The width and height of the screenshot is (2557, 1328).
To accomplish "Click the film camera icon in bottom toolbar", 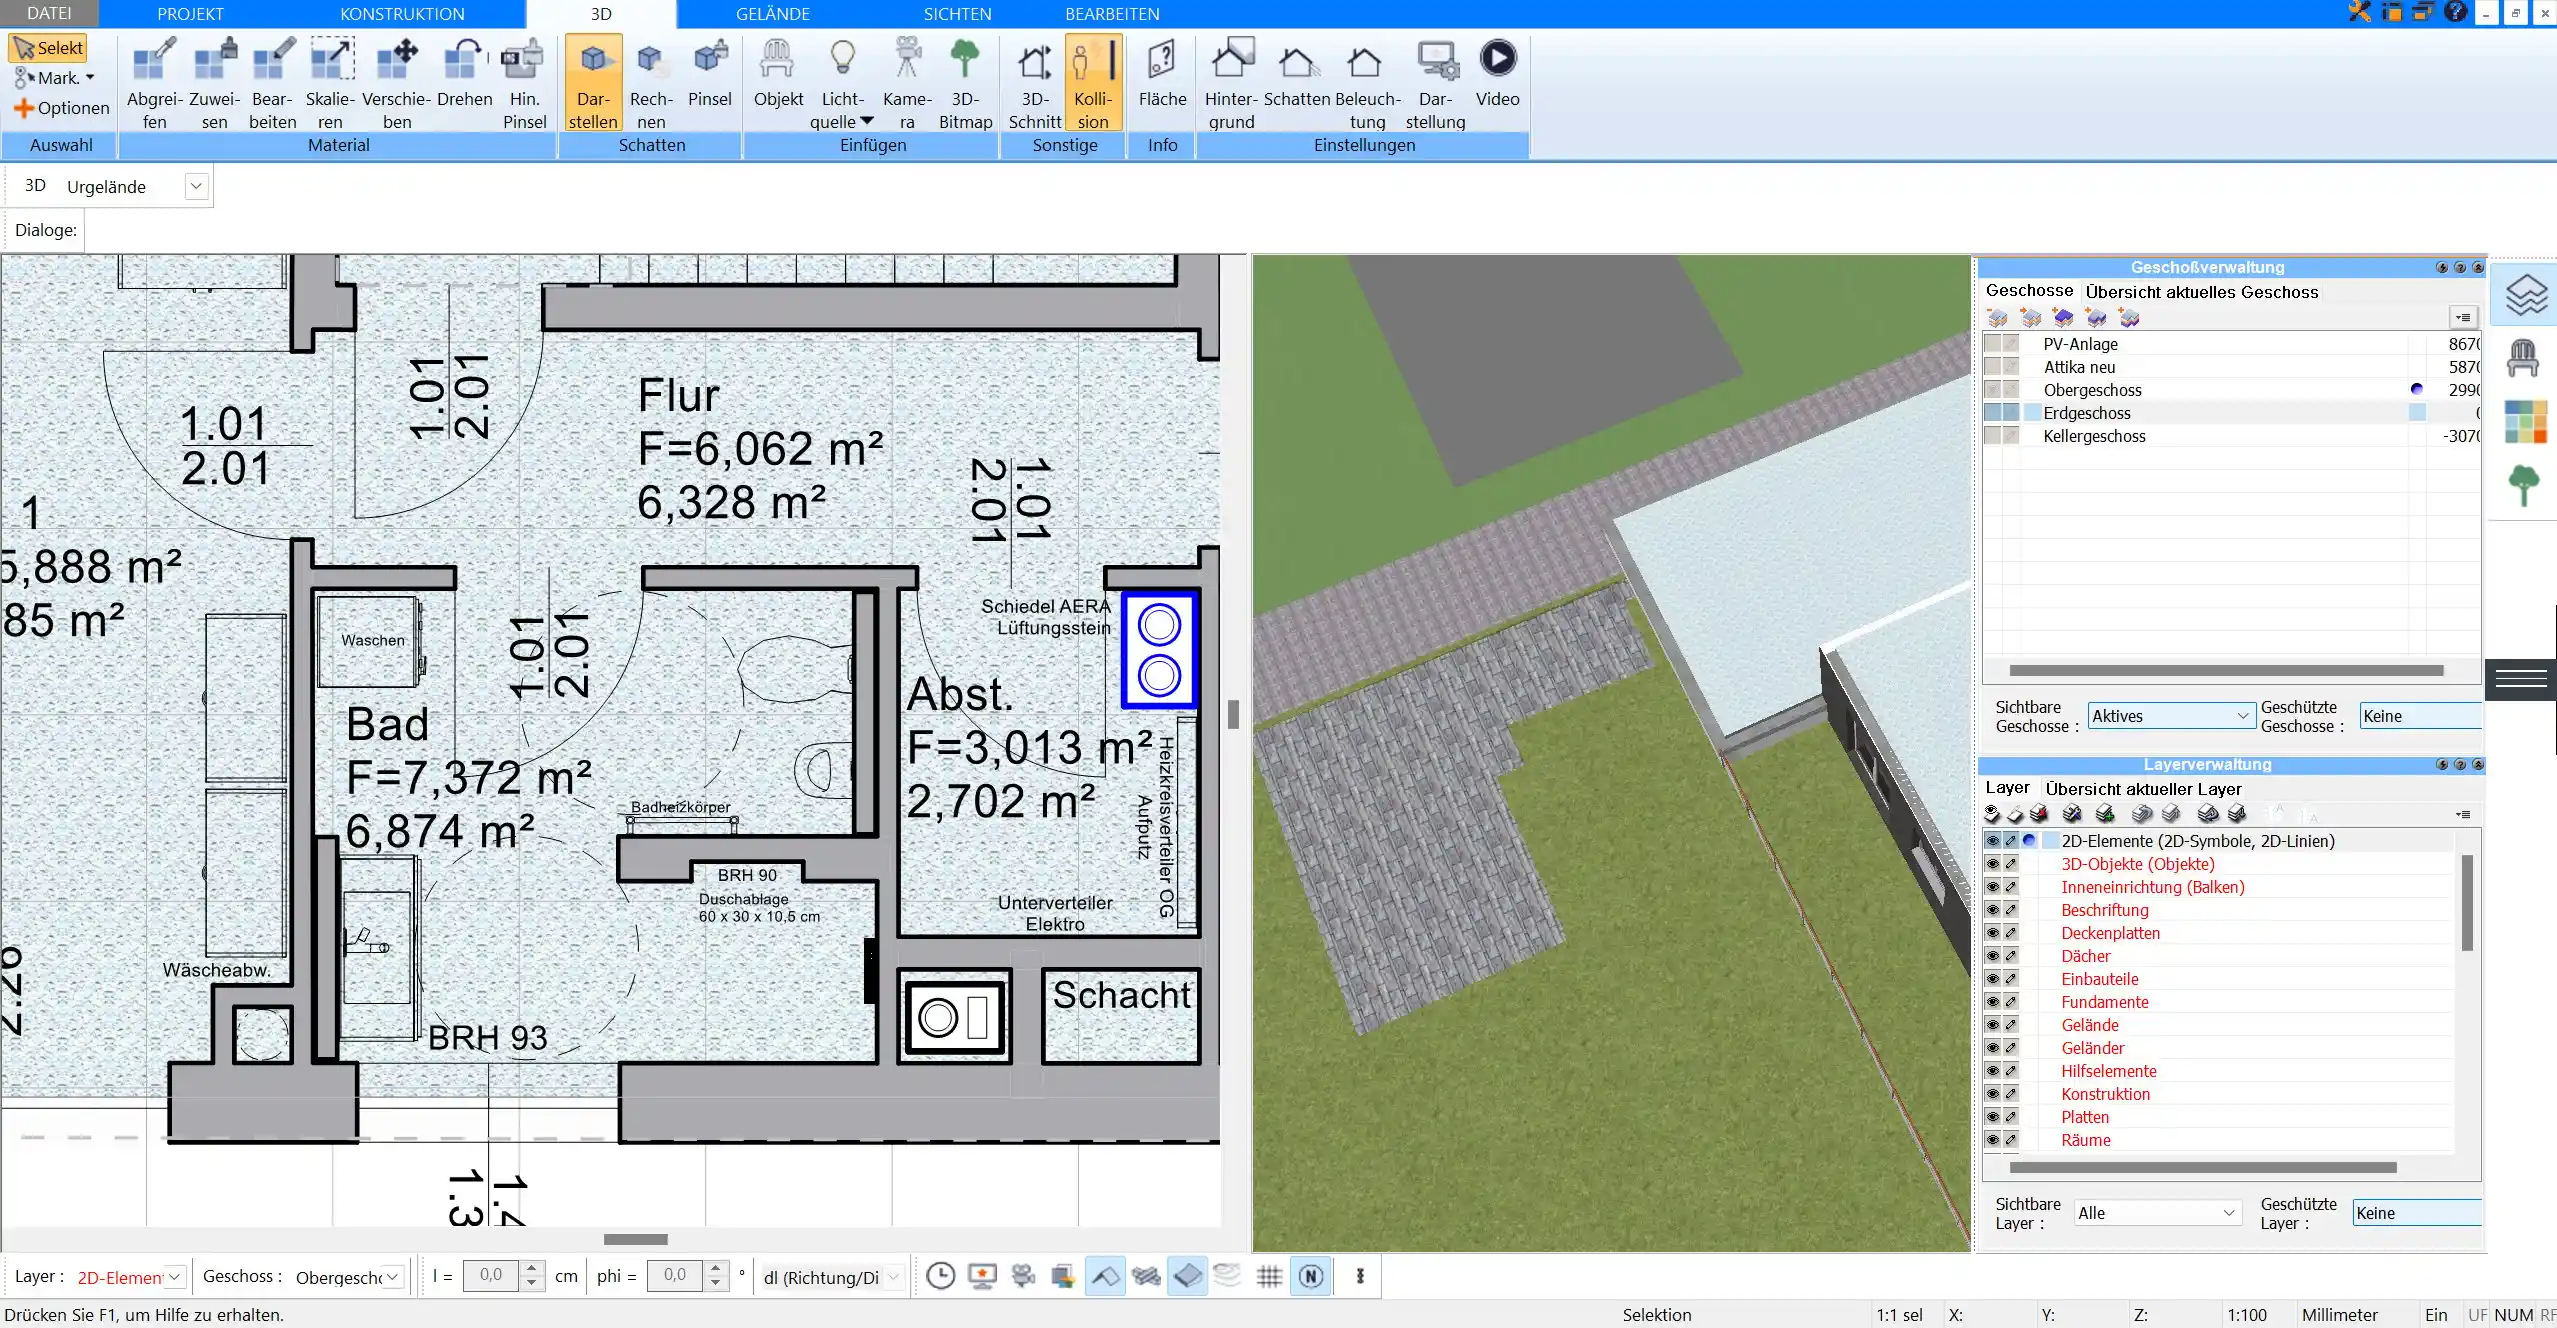I will 1023,1276.
